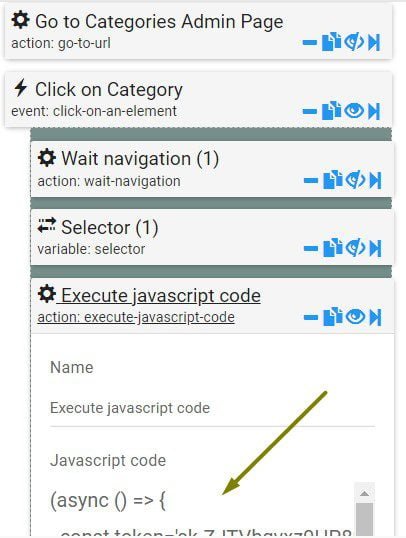Toggle the Selector (1) eye icon
The image size is (406, 538).
(355, 248)
